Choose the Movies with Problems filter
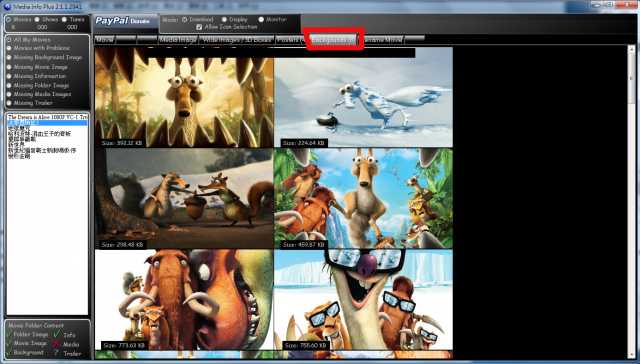This screenshot has height=364, width=640. tap(9, 48)
